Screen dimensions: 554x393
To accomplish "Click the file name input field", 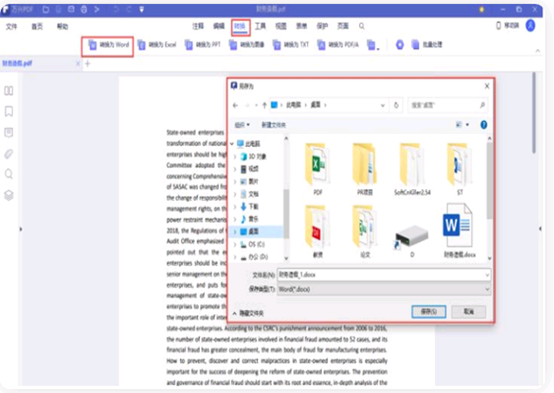I will point(384,275).
